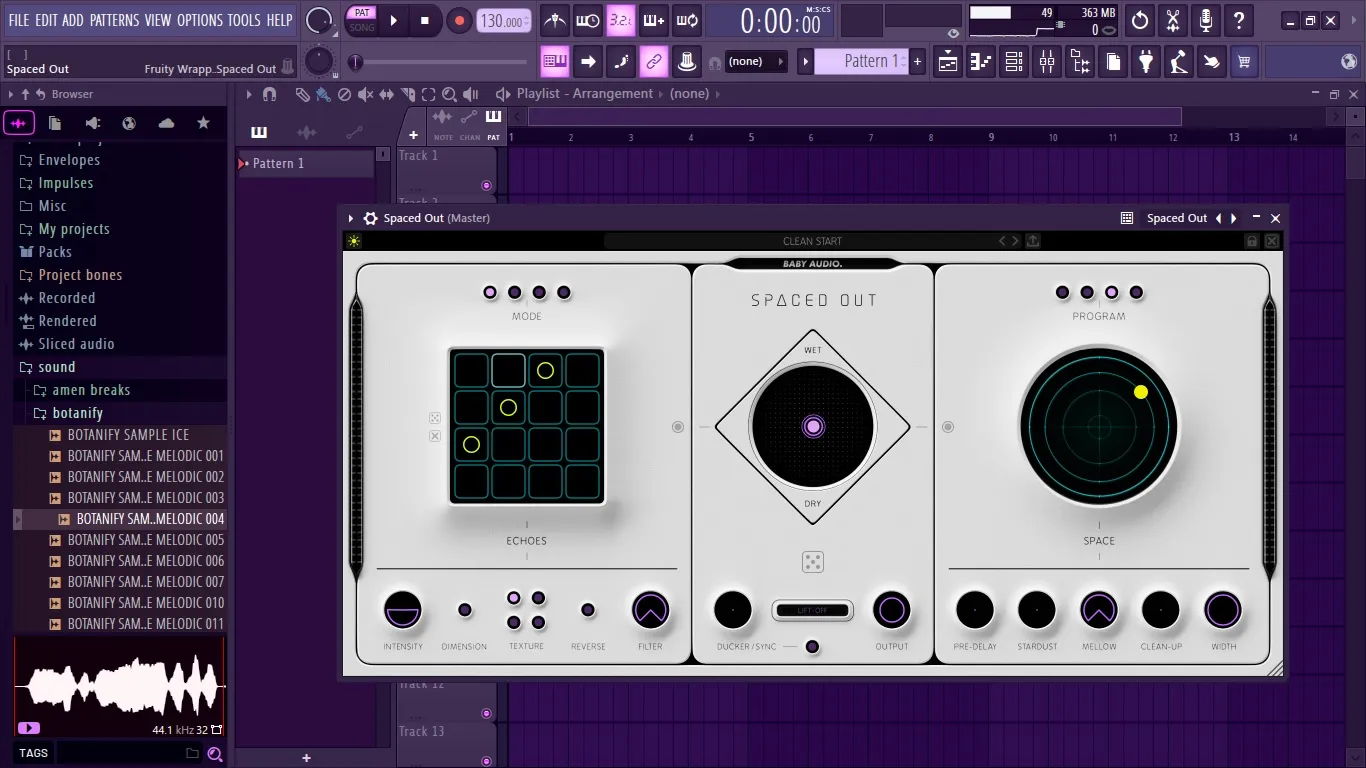Open the PATTERNS menu
1366x768 pixels.
114,20
